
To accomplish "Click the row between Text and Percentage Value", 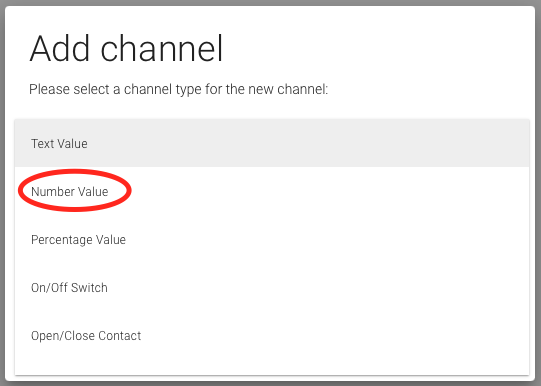I will pos(272,191).
